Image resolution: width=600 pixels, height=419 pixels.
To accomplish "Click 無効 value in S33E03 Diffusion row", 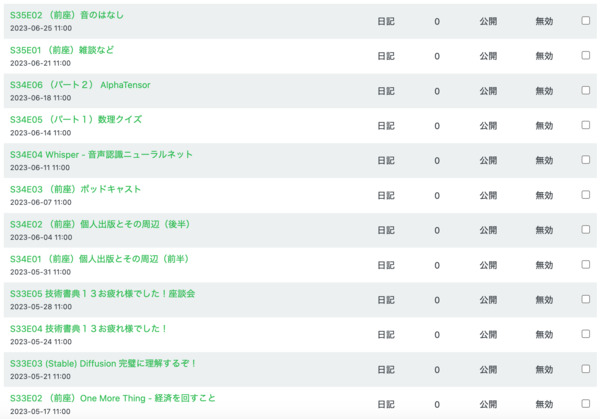I will tap(544, 370).
